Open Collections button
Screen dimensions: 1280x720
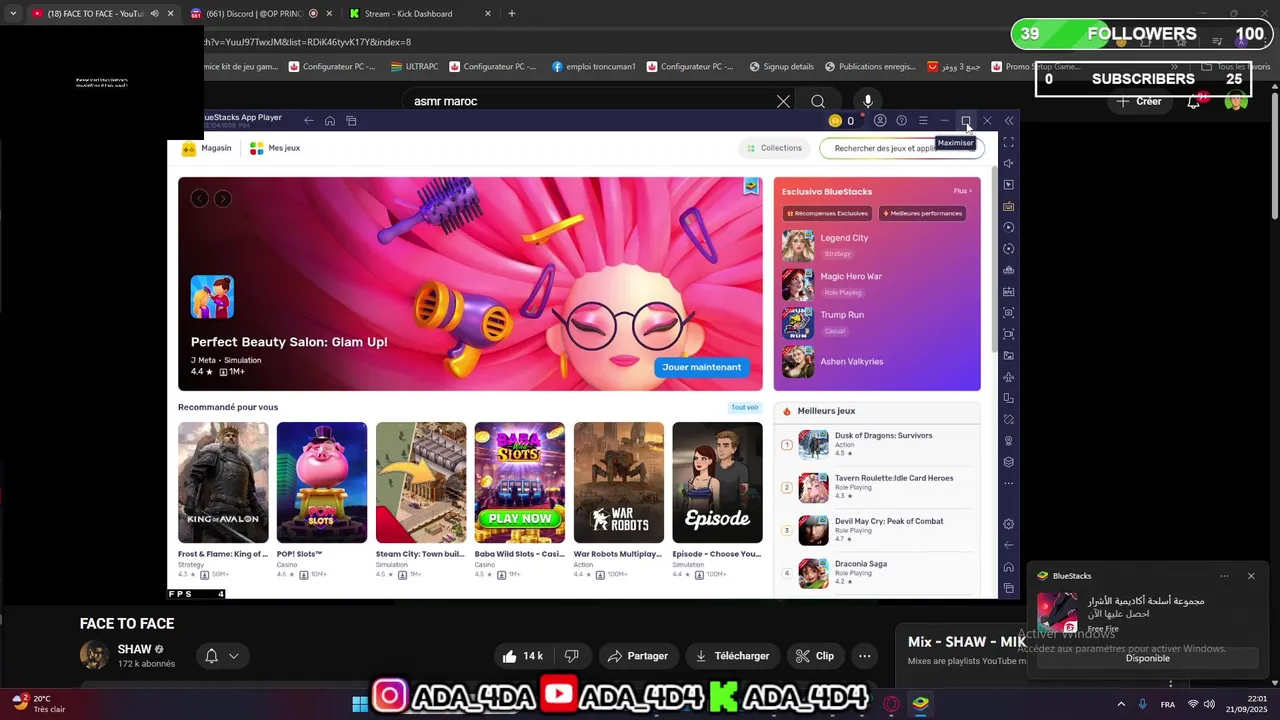click(x=774, y=148)
